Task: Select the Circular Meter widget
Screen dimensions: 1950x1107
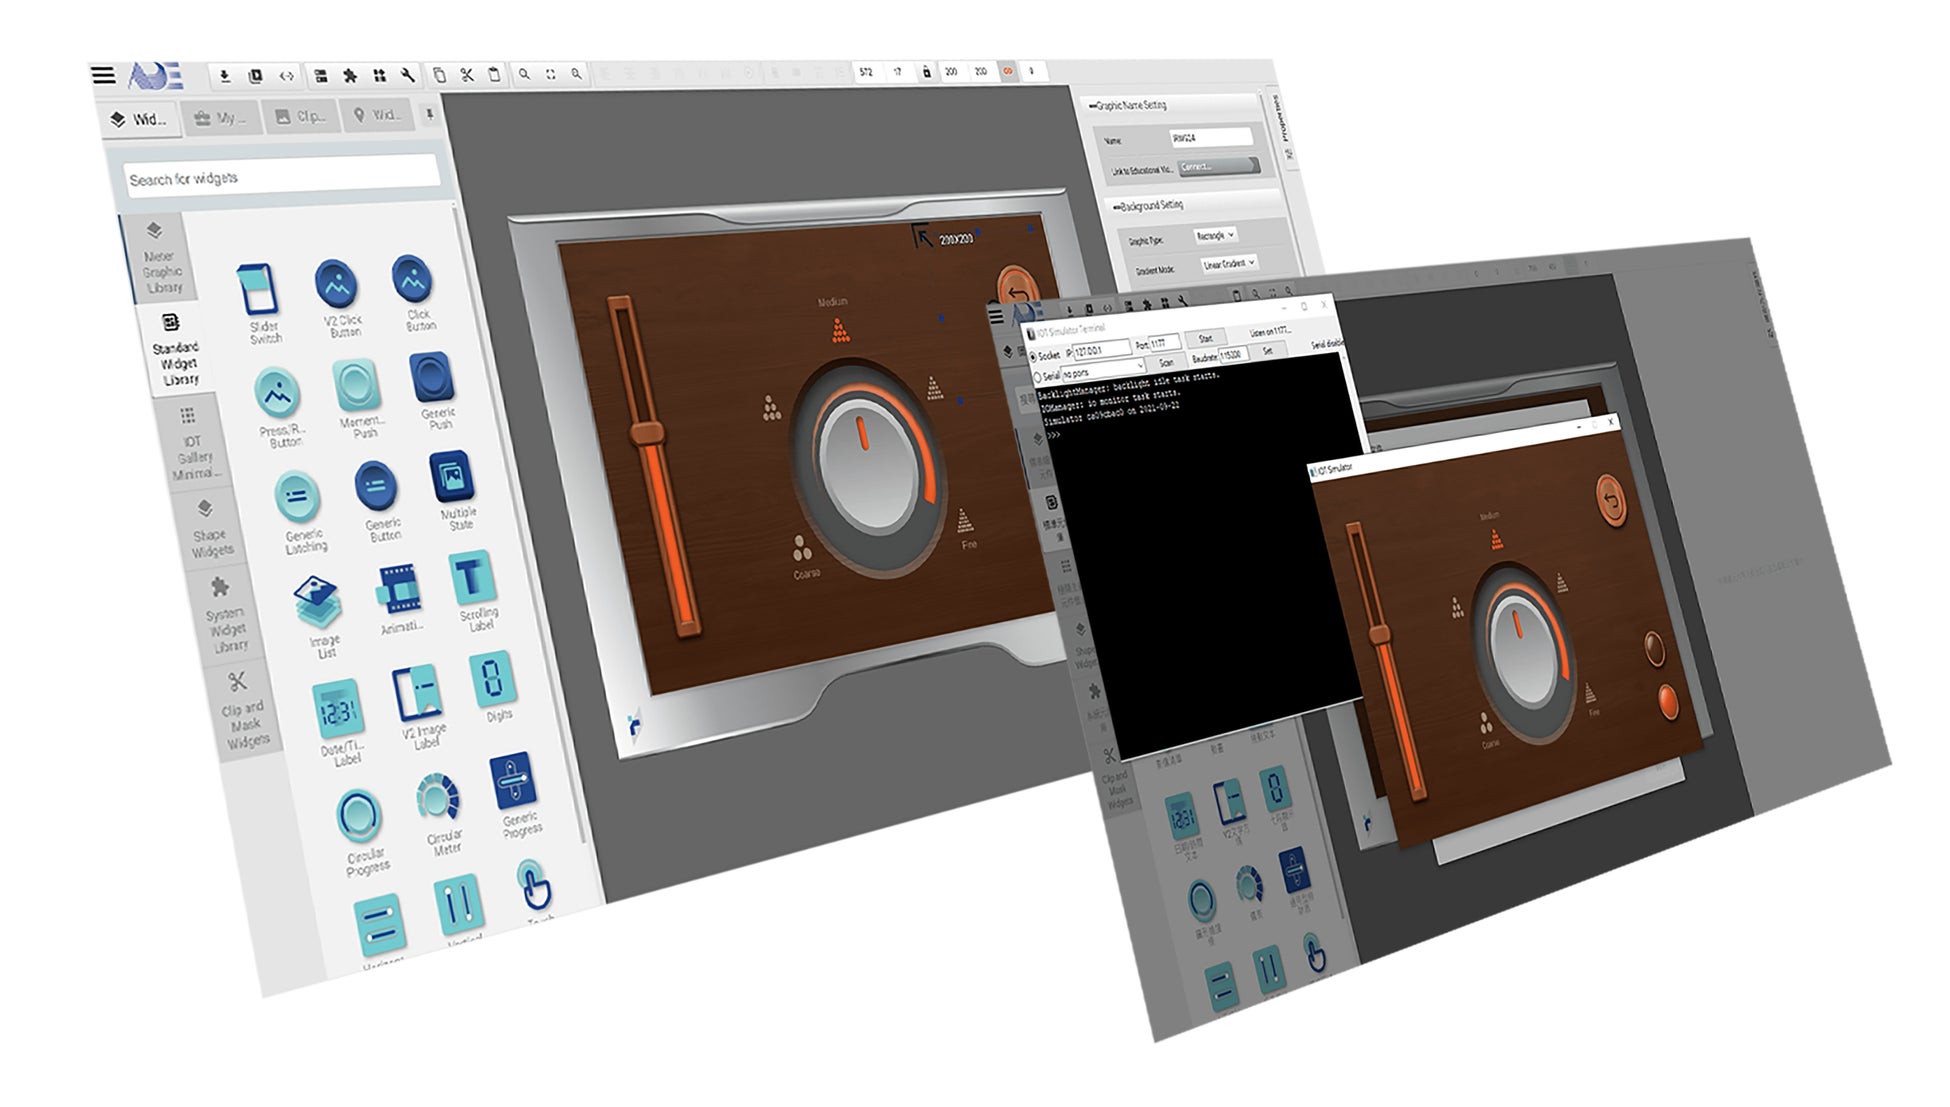Action: [438, 800]
